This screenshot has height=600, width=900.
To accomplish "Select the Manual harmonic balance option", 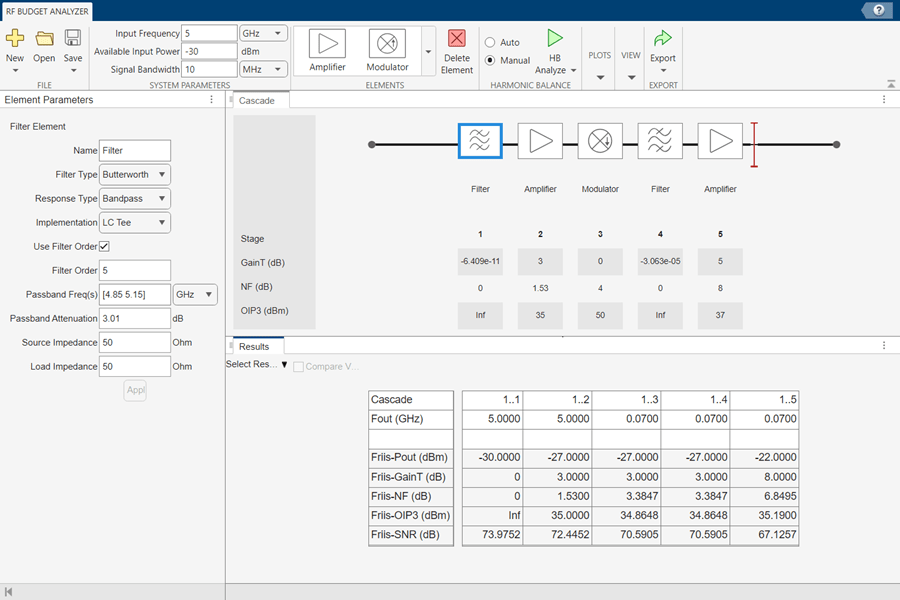I will (x=490, y=60).
